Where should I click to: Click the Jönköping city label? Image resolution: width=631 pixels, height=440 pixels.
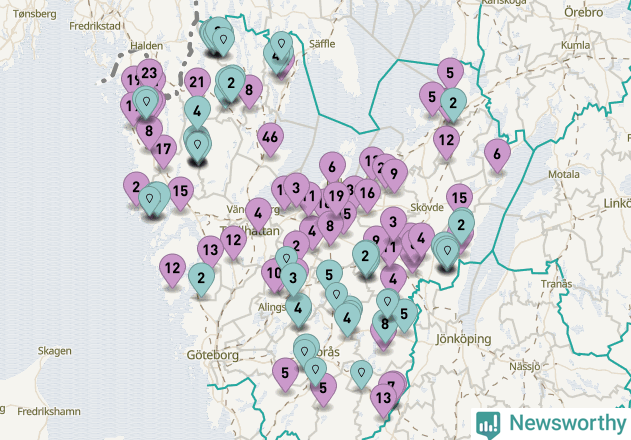coord(464,339)
